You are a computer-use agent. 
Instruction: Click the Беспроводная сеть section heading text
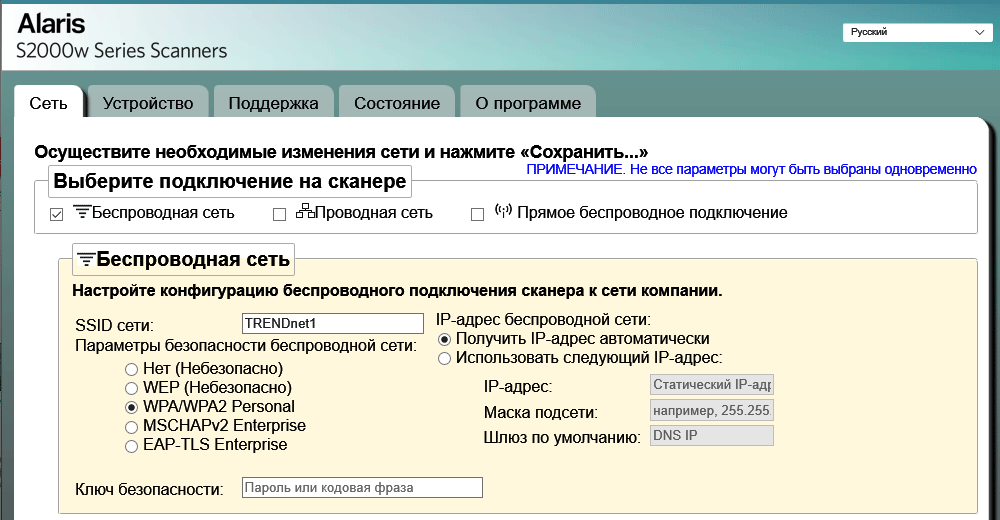click(193, 259)
